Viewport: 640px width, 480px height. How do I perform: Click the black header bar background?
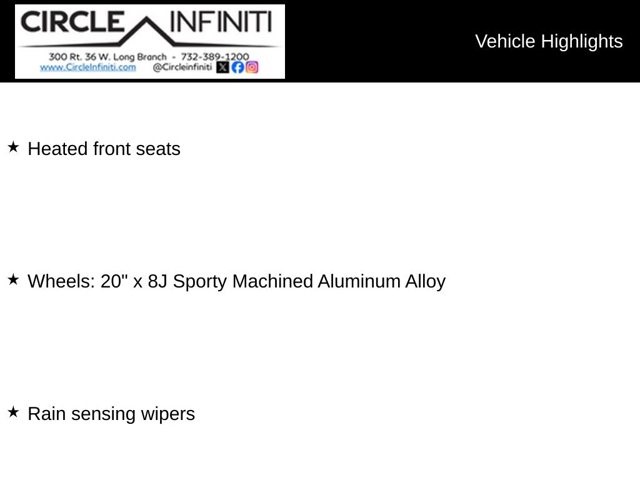380,41
